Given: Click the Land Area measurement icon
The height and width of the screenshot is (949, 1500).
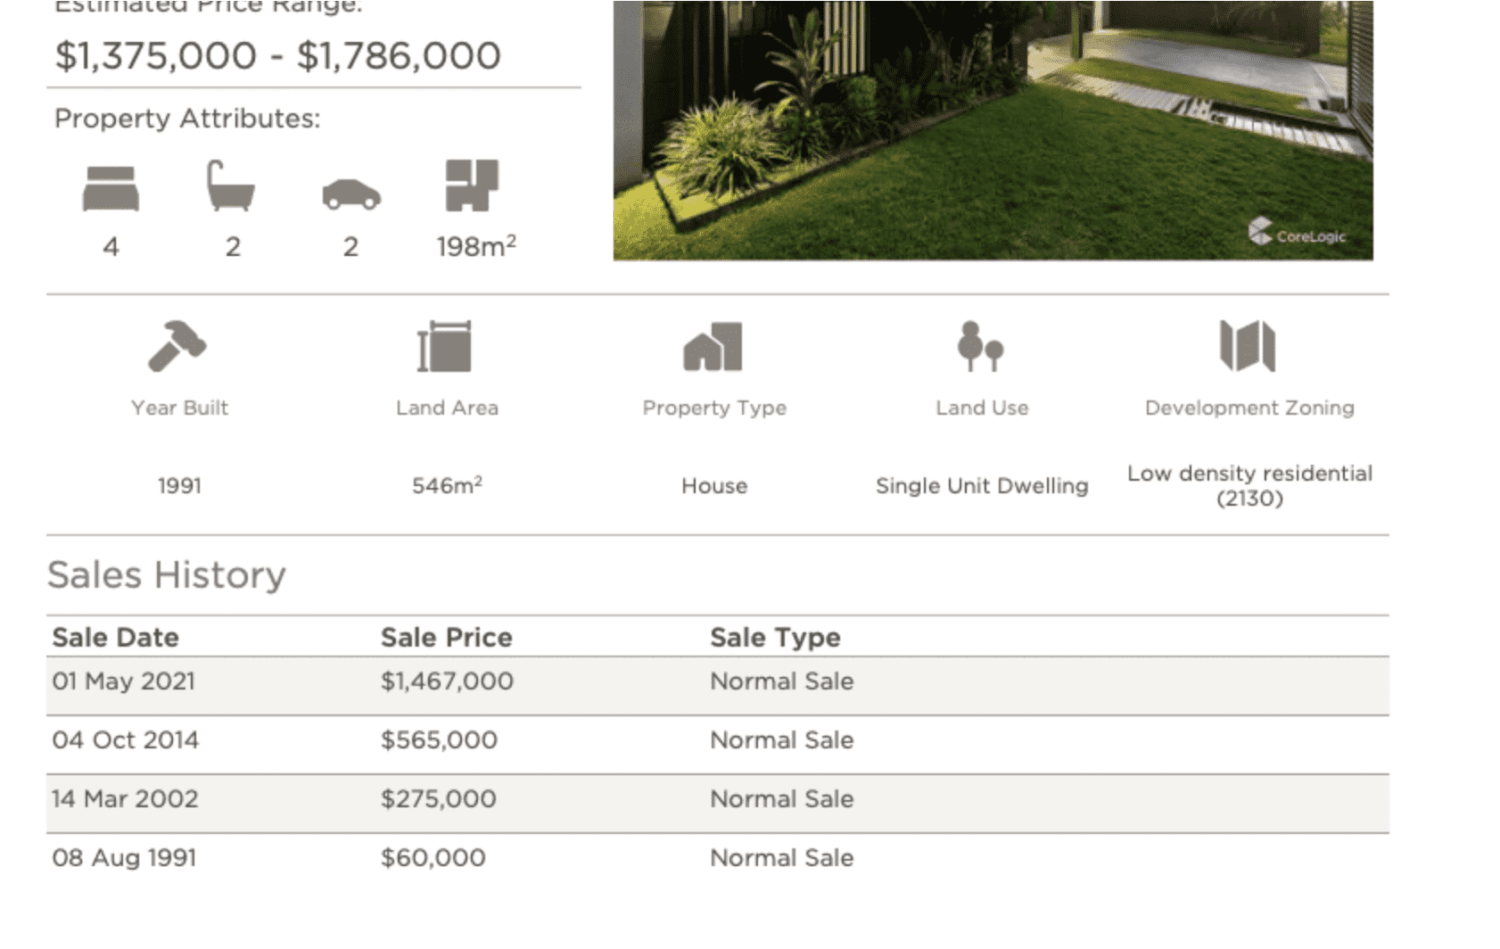Looking at the screenshot, I should click(445, 346).
